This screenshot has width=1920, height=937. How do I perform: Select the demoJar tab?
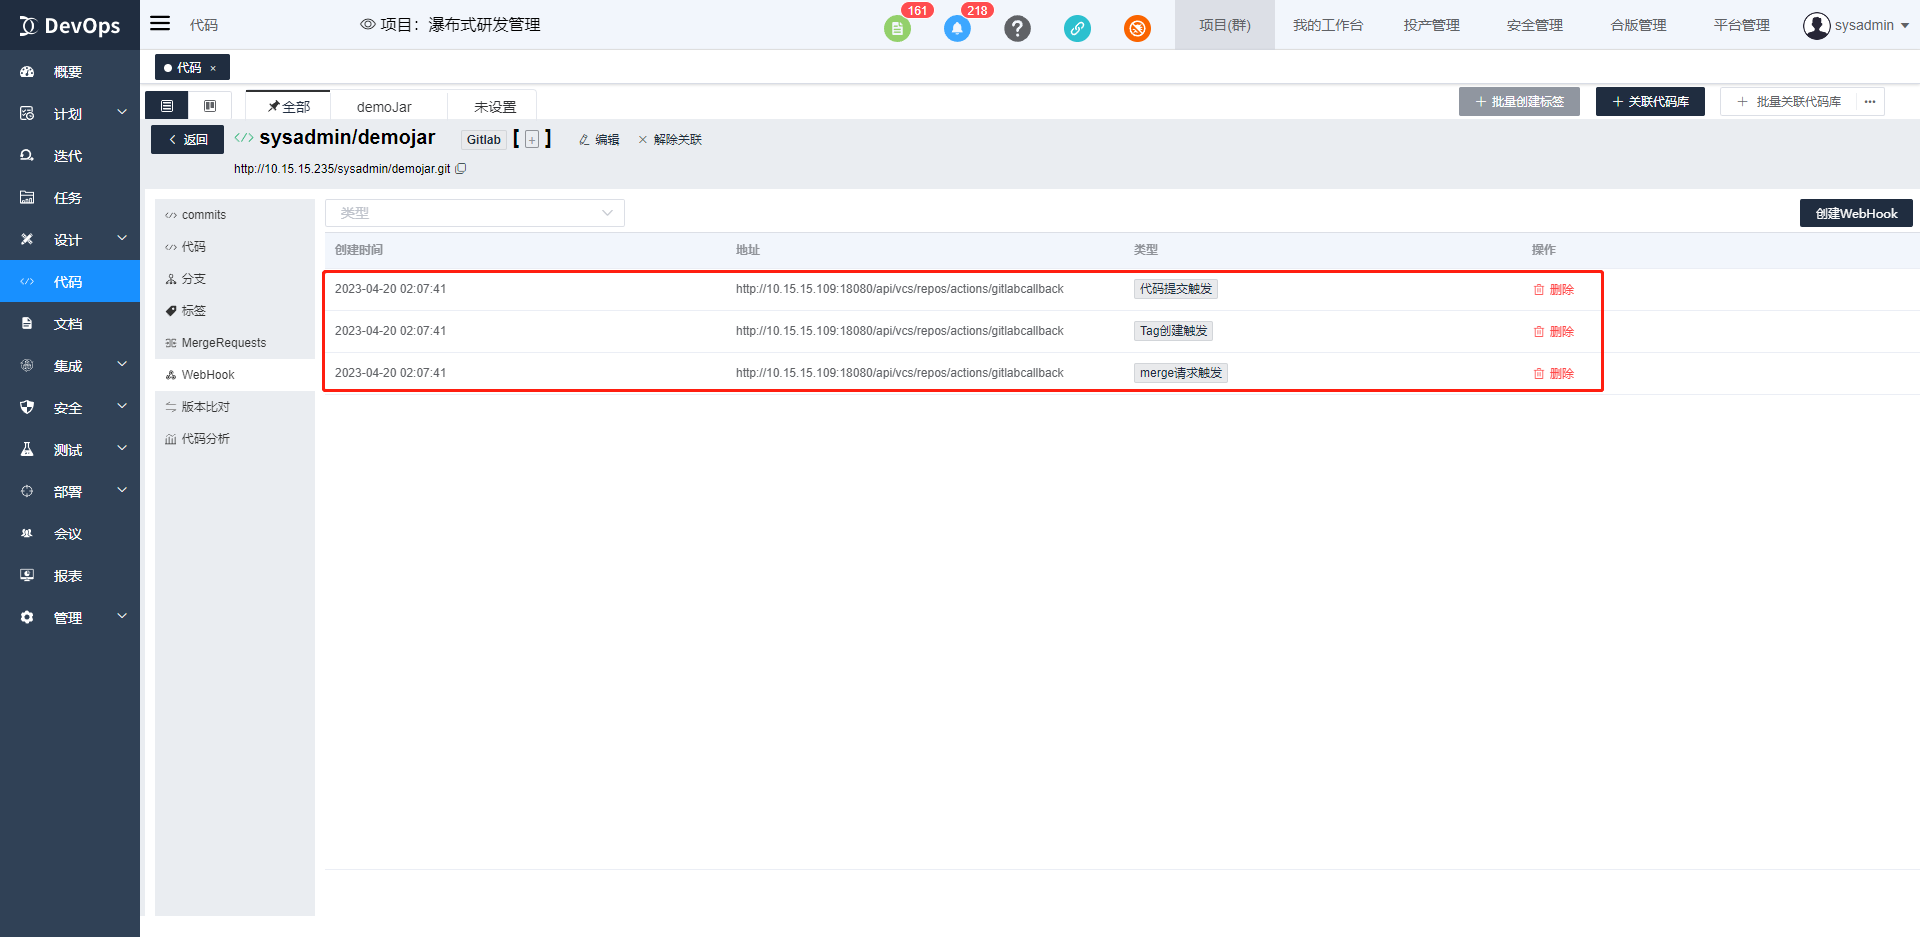(x=384, y=107)
